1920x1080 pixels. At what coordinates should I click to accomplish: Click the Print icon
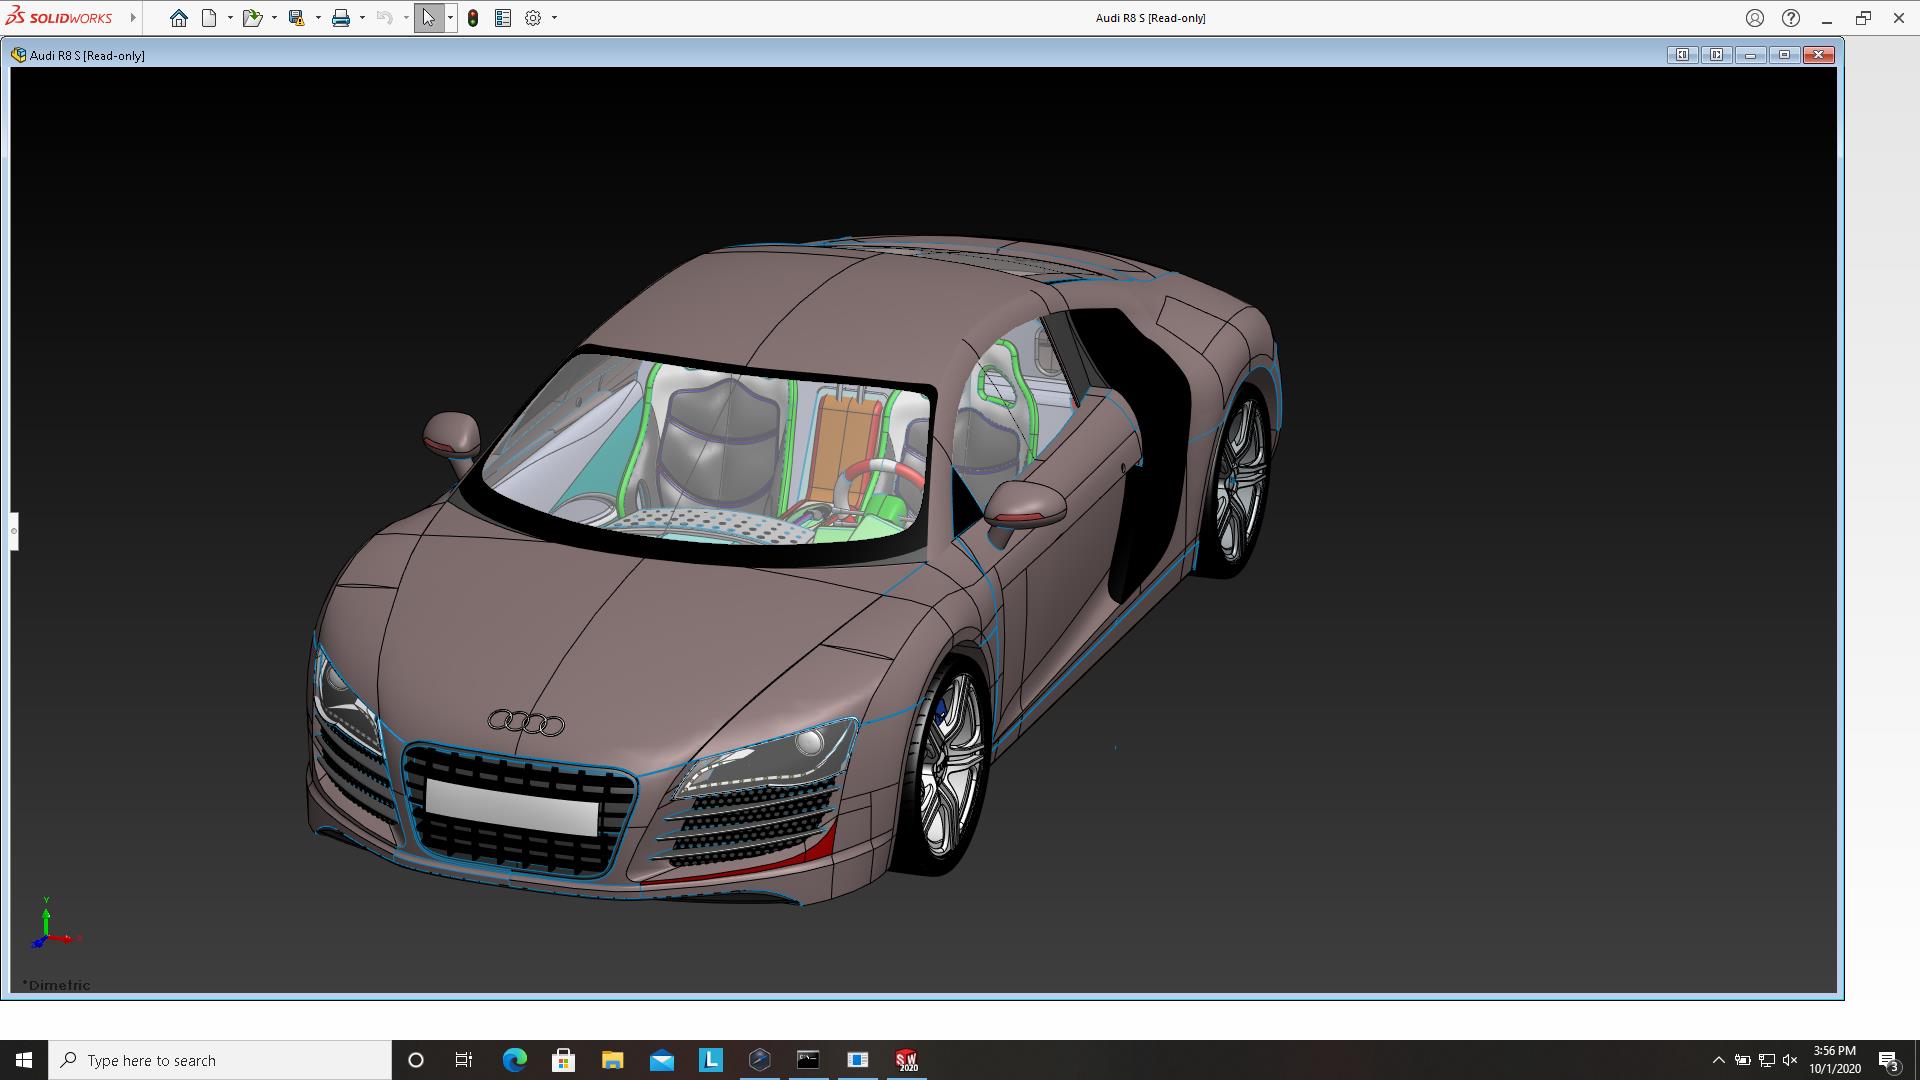341,18
